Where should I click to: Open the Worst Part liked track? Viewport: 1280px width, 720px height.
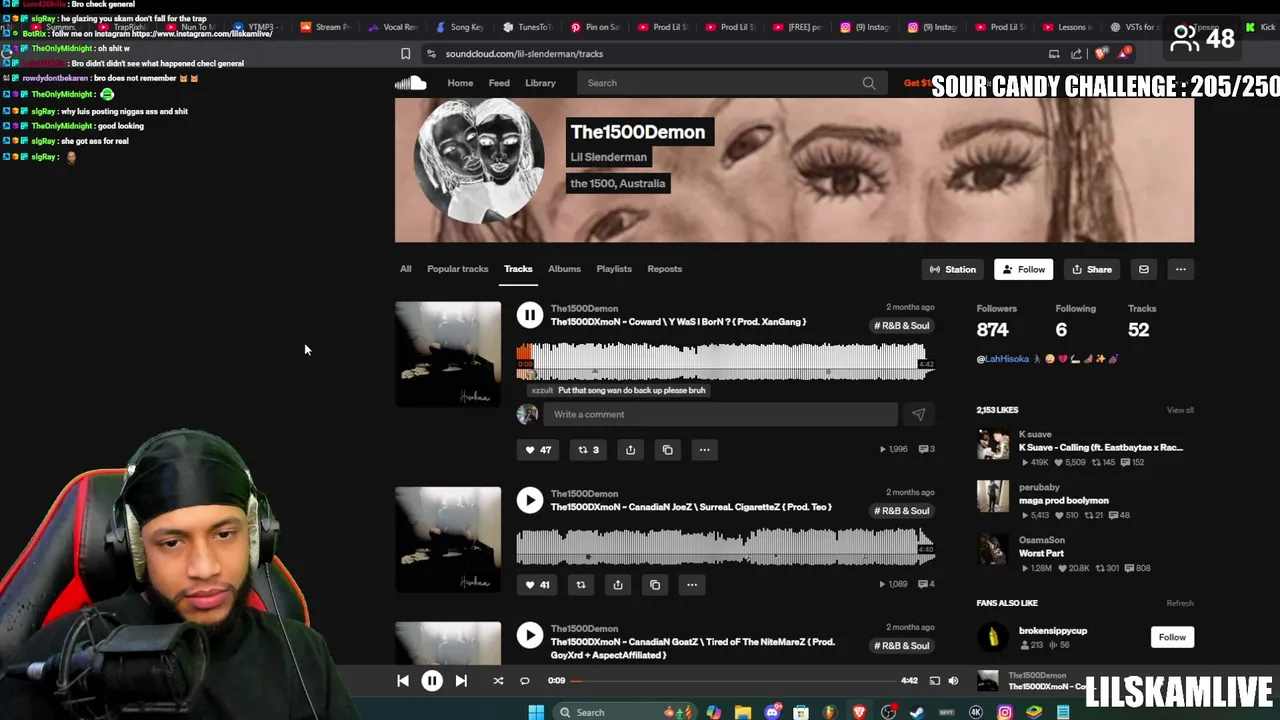coord(1041,553)
